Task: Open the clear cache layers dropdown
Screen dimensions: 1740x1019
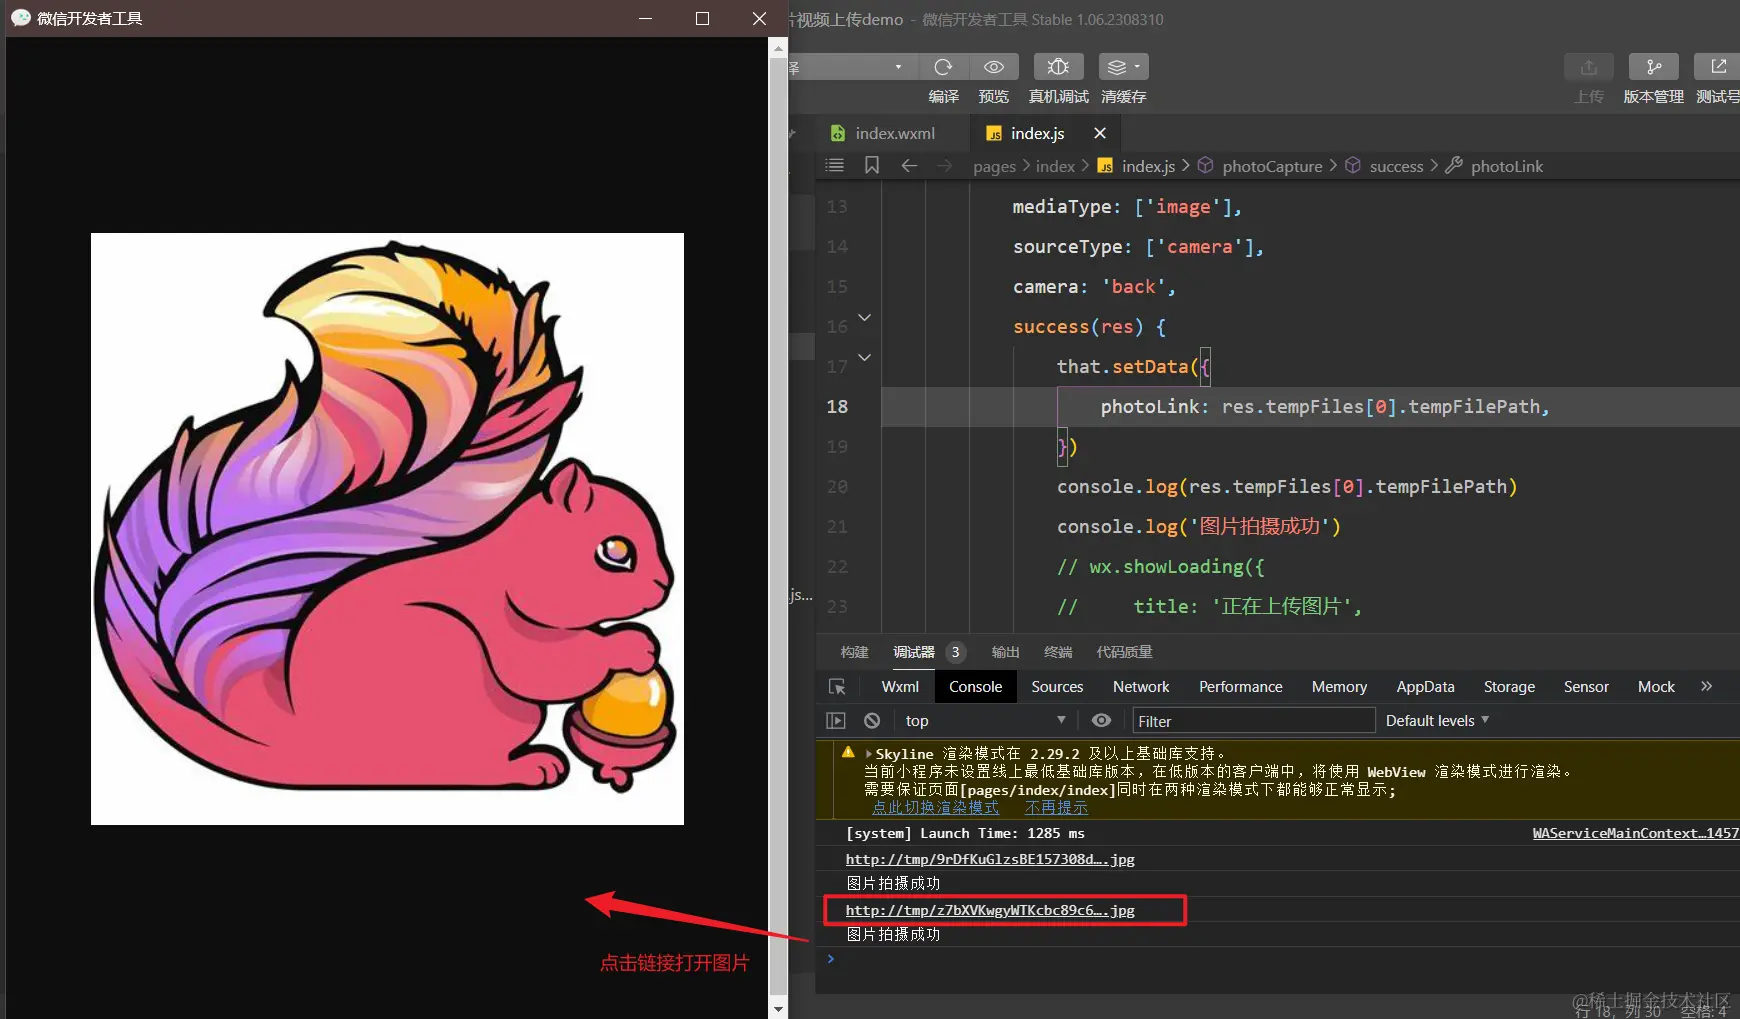Action: click(1123, 67)
